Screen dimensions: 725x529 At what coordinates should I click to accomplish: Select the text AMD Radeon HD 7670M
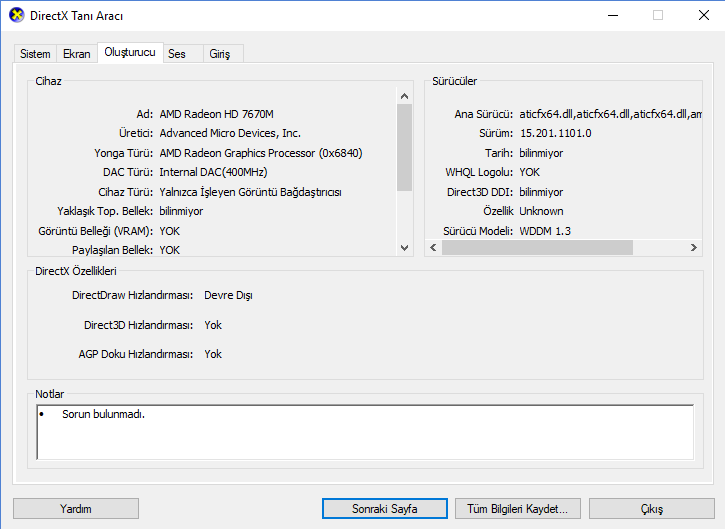(216, 114)
